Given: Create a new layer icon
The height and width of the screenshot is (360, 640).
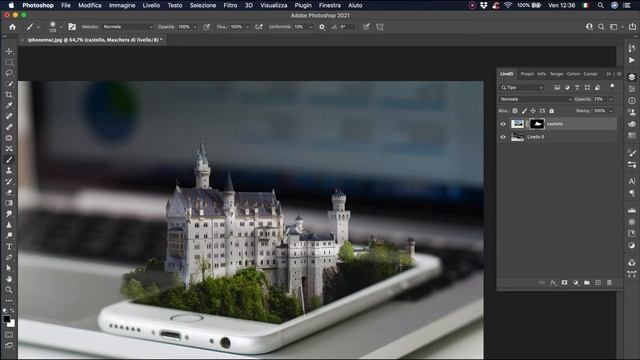Looking at the screenshot, I should click(598, 282).
